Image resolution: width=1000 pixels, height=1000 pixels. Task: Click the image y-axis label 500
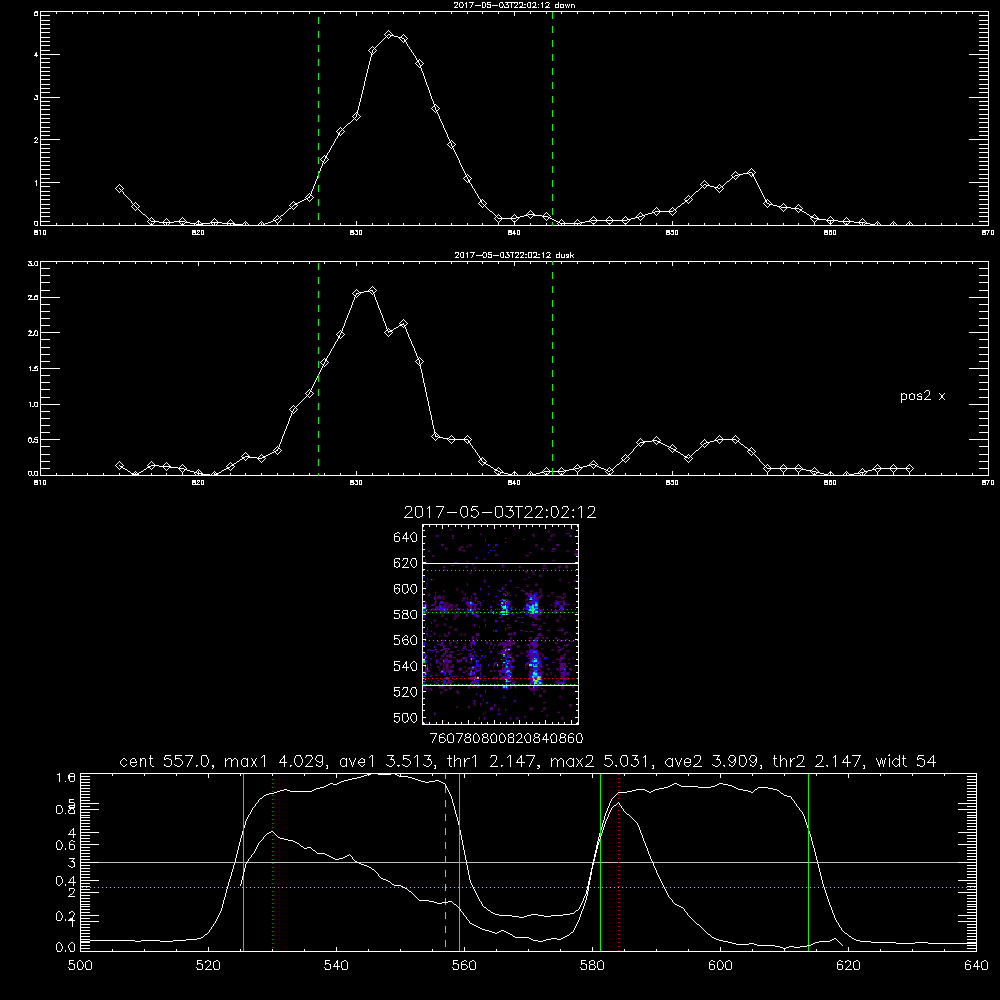point(405,718)
